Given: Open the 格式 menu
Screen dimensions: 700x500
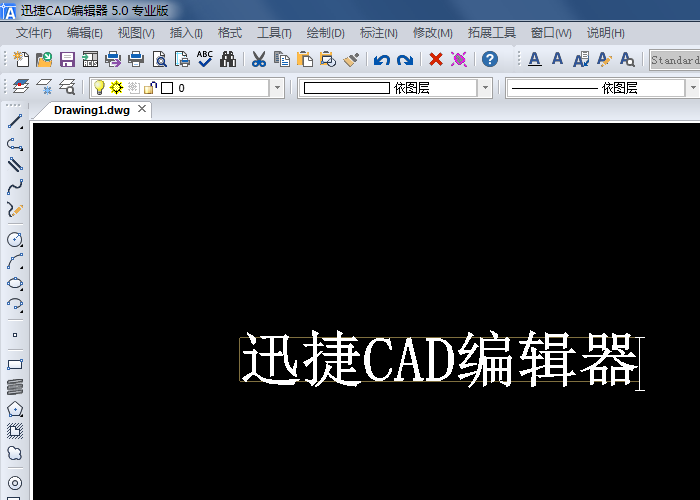Looking at the screenshot, I should [x=230, y=33].
